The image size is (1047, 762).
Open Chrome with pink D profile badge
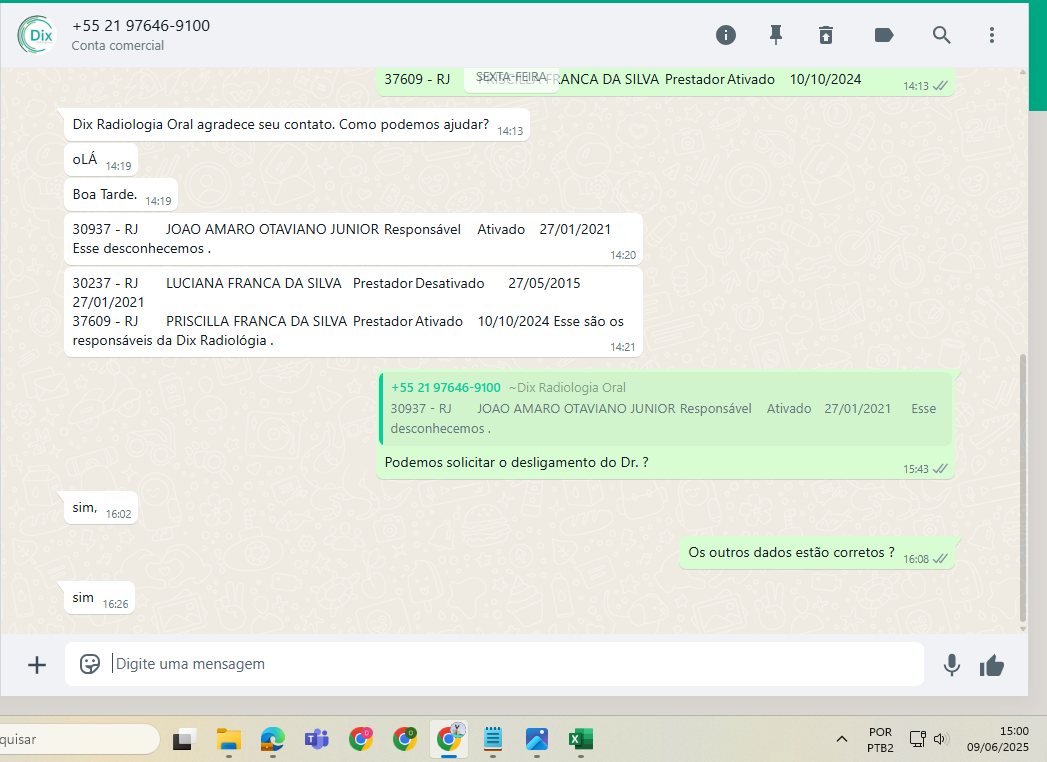click(361, 739)
